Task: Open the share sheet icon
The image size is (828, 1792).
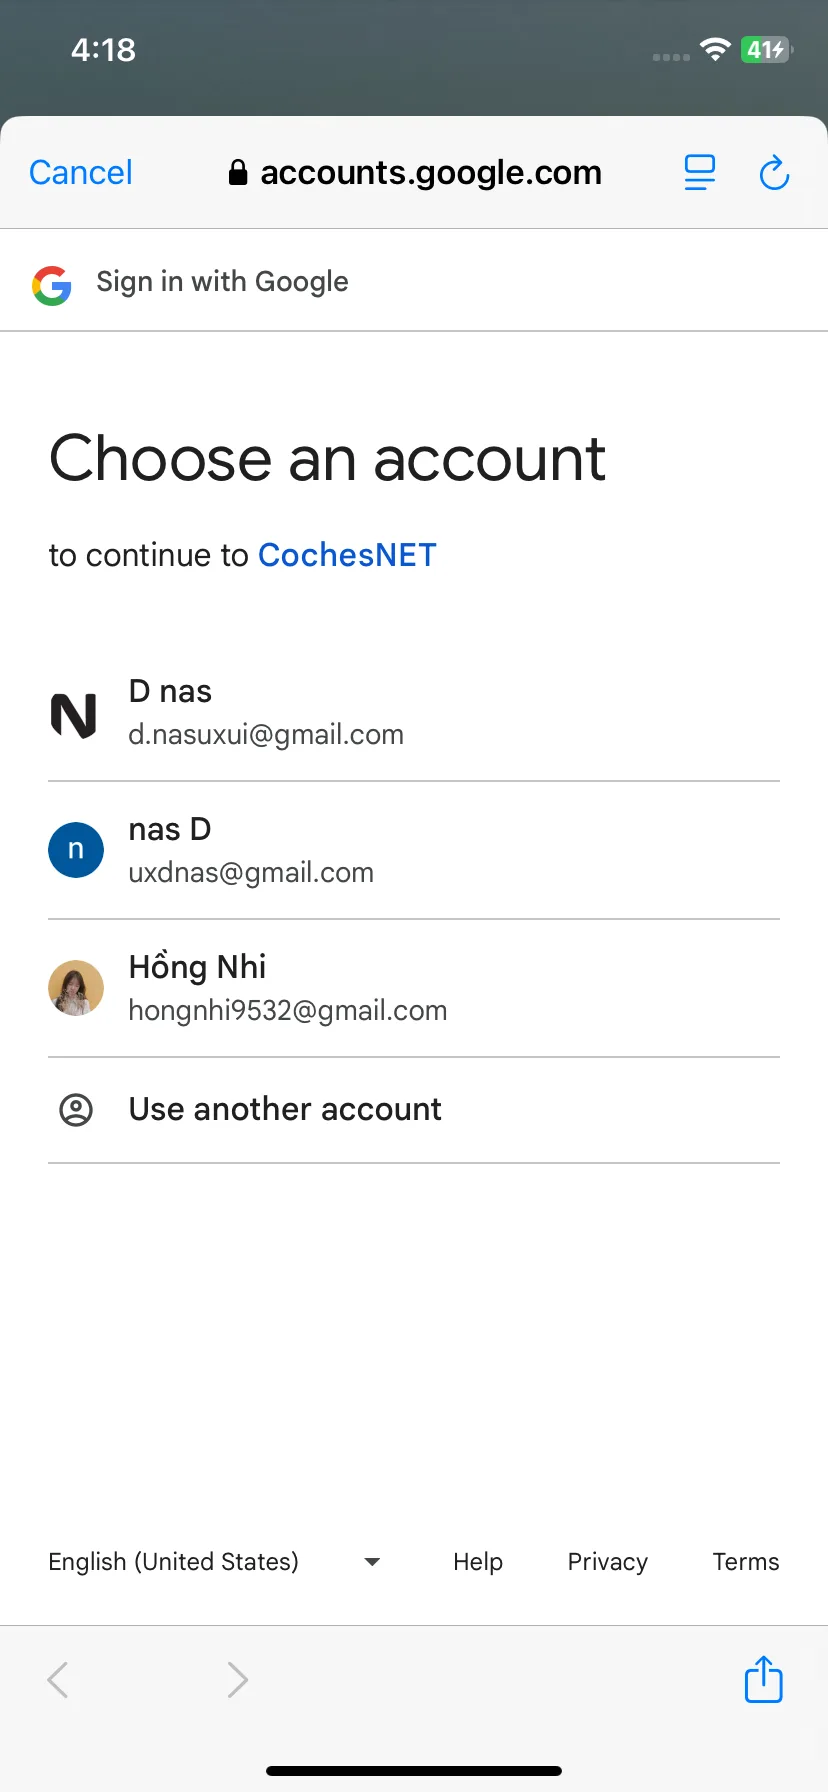Action: click(764, 1679)
